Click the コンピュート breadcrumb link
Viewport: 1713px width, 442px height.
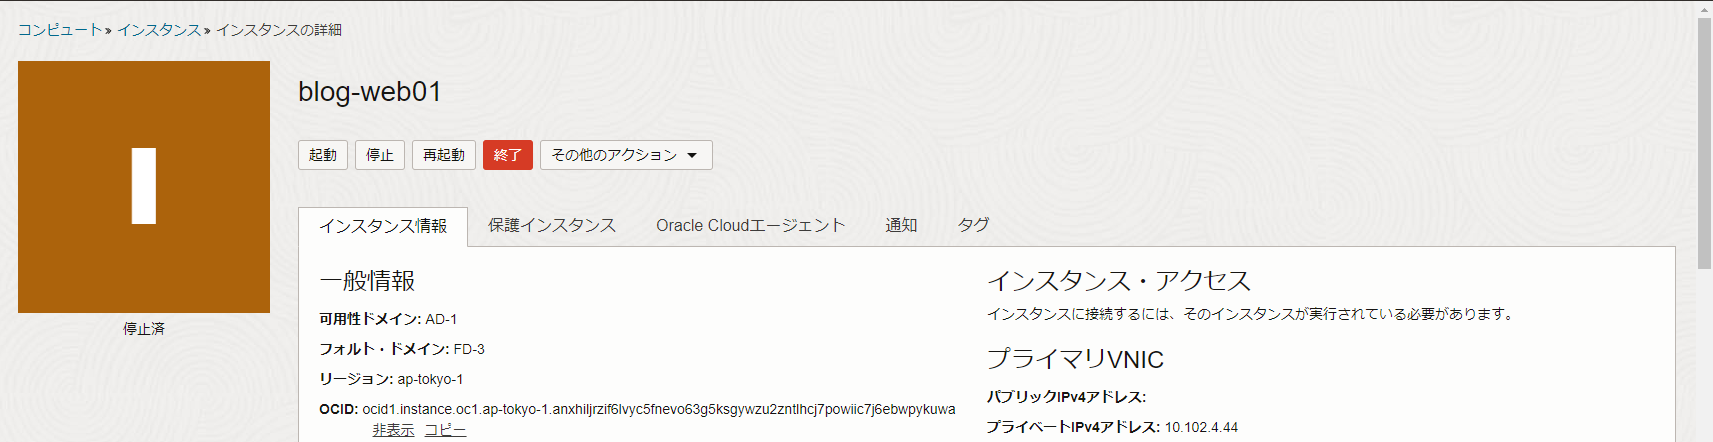[x=60, y=30]
